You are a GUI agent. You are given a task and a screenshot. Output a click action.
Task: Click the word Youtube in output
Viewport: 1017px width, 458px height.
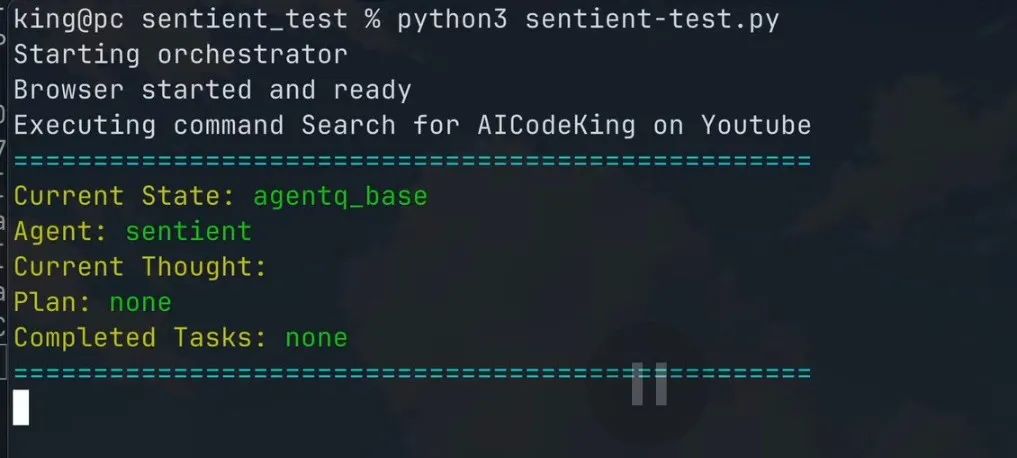[x=756, y=125]
